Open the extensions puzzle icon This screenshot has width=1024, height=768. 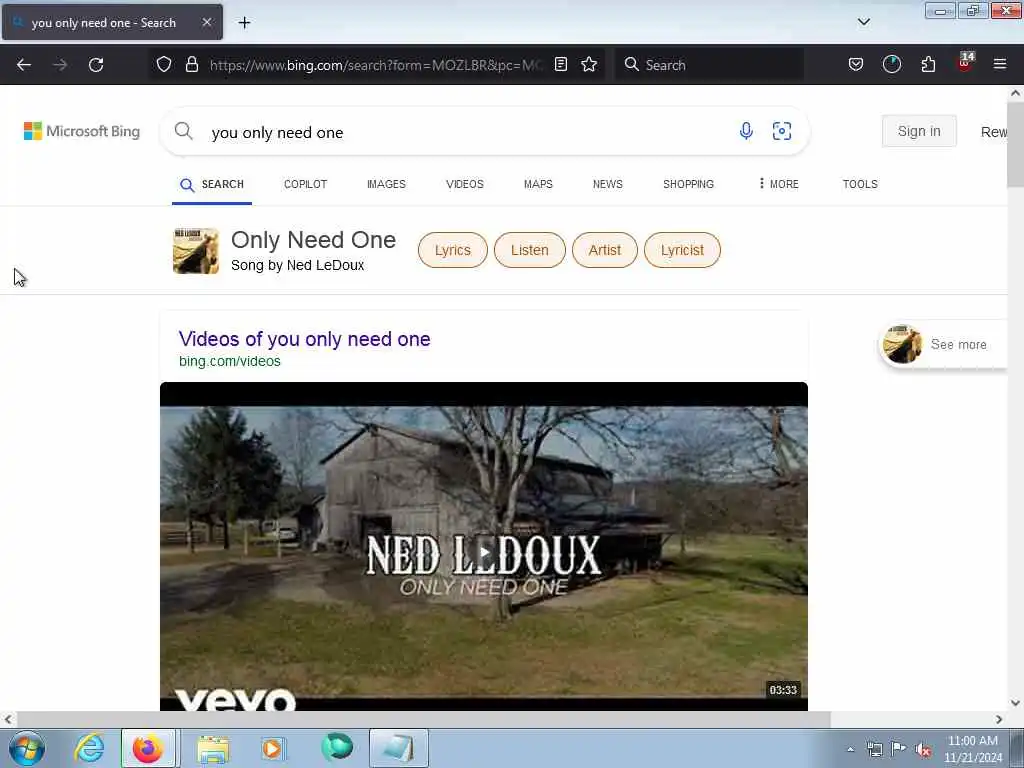tap(928, 64)
